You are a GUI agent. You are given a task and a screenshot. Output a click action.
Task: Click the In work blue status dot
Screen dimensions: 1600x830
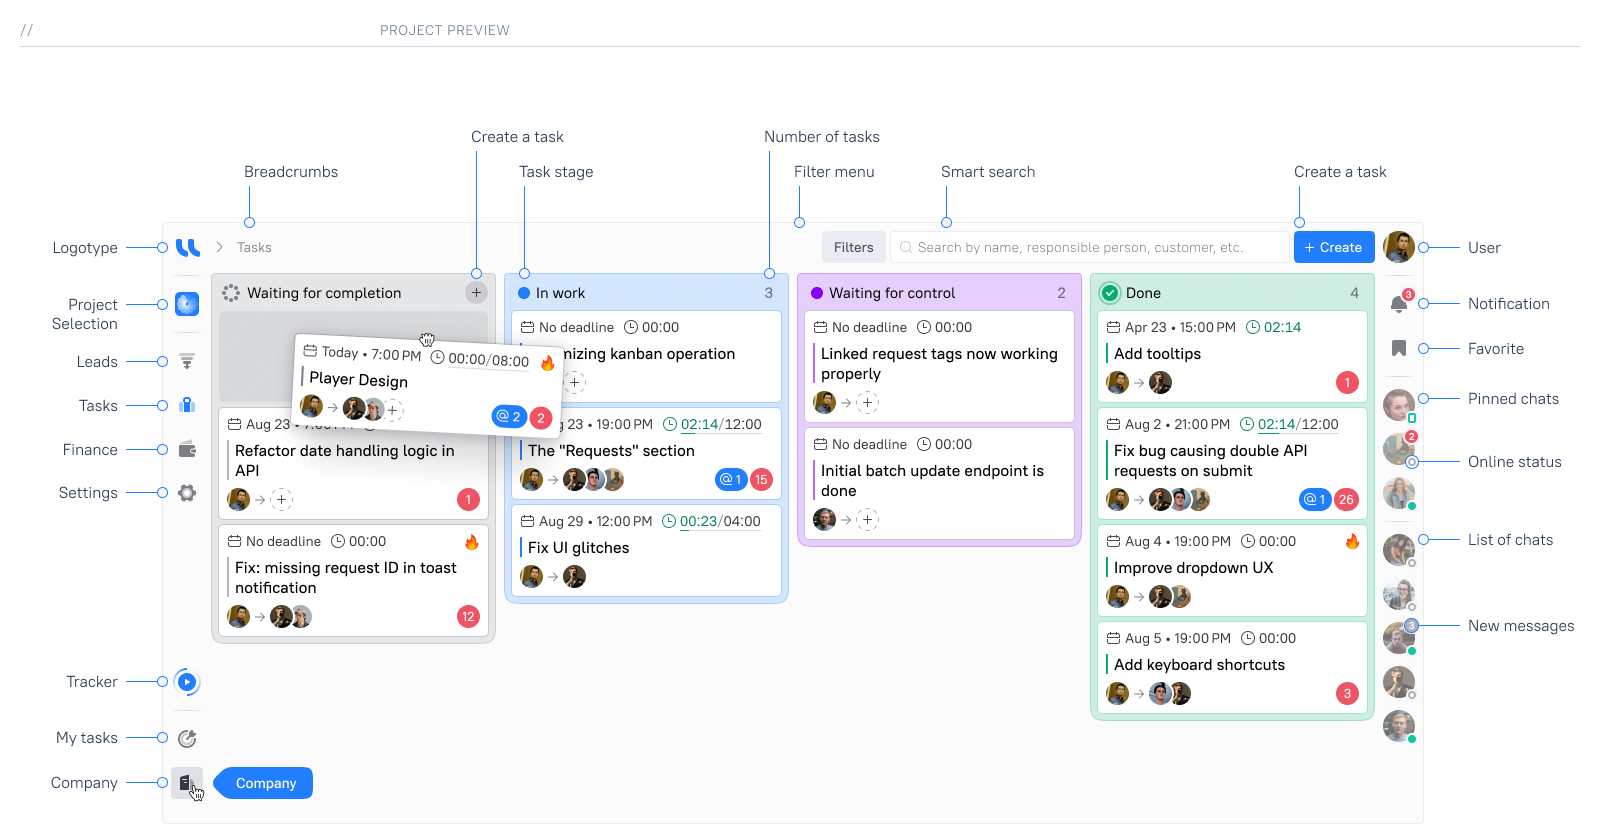(x=524, y=293)
